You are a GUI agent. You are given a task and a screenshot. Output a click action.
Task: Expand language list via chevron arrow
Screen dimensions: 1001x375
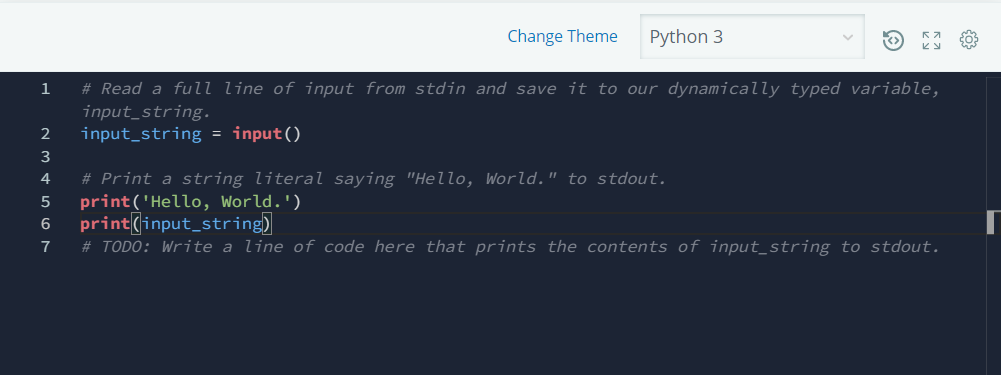pyautogui.click(x=848, y=38)
